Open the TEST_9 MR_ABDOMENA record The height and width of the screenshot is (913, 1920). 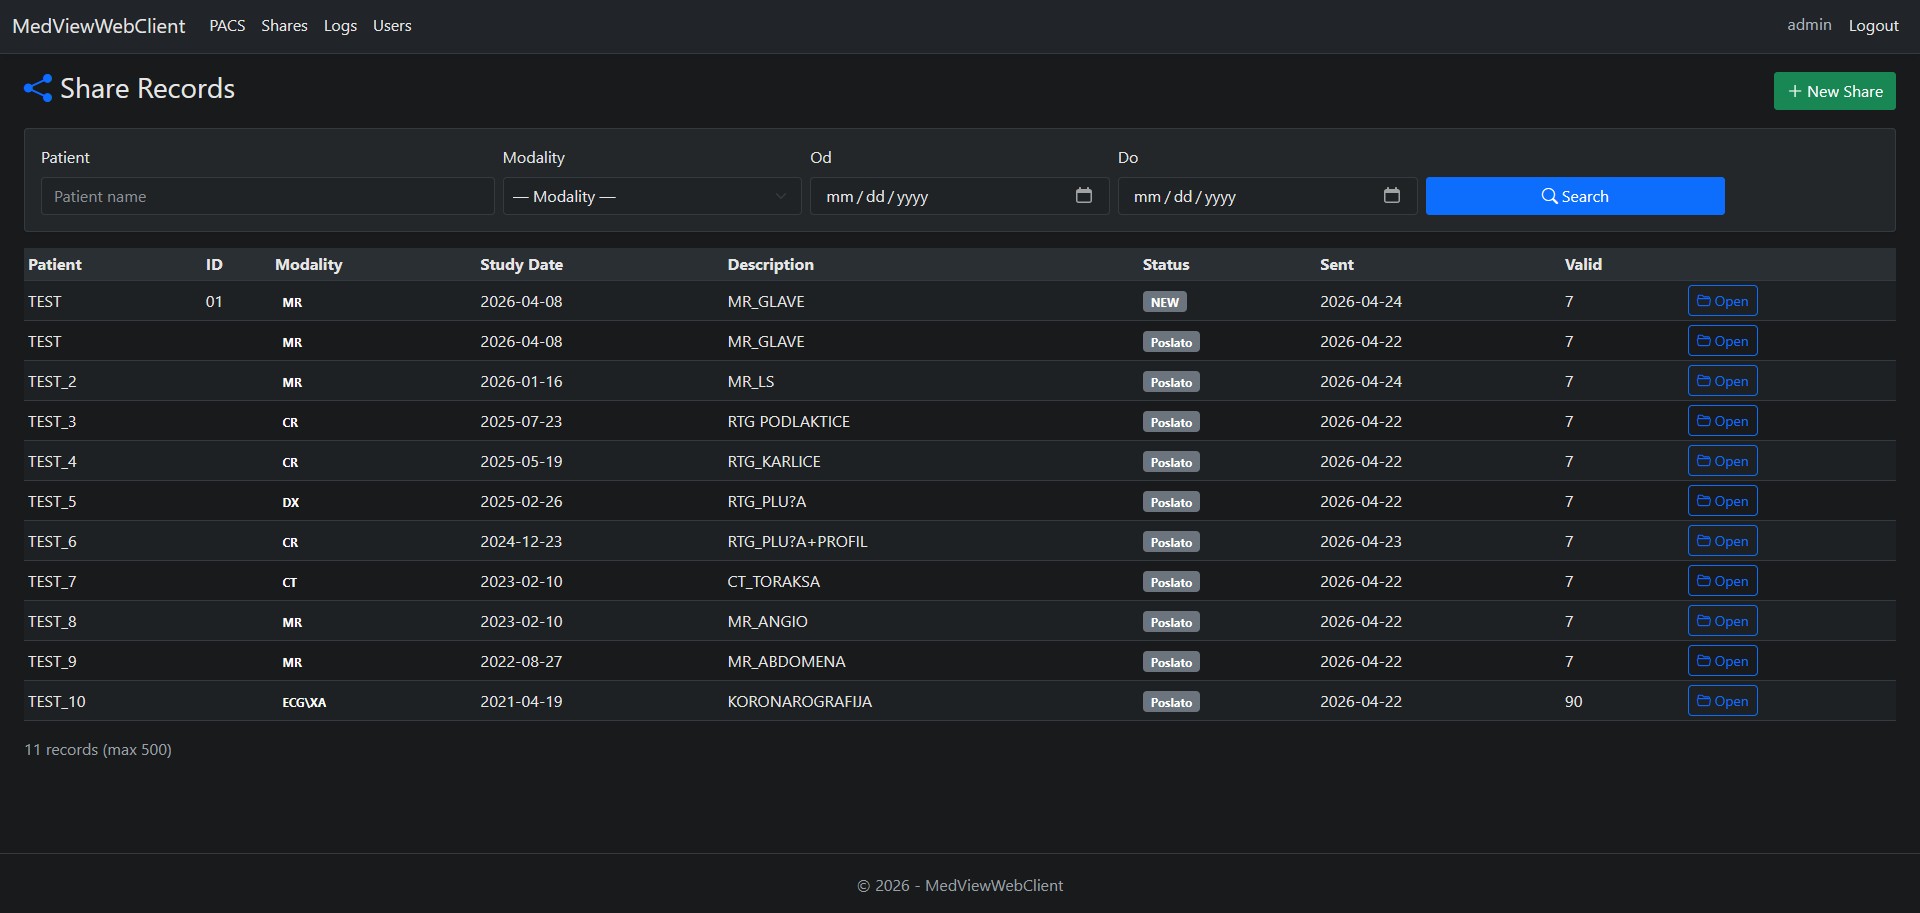pyautogui.click(x=1722, y=661)
